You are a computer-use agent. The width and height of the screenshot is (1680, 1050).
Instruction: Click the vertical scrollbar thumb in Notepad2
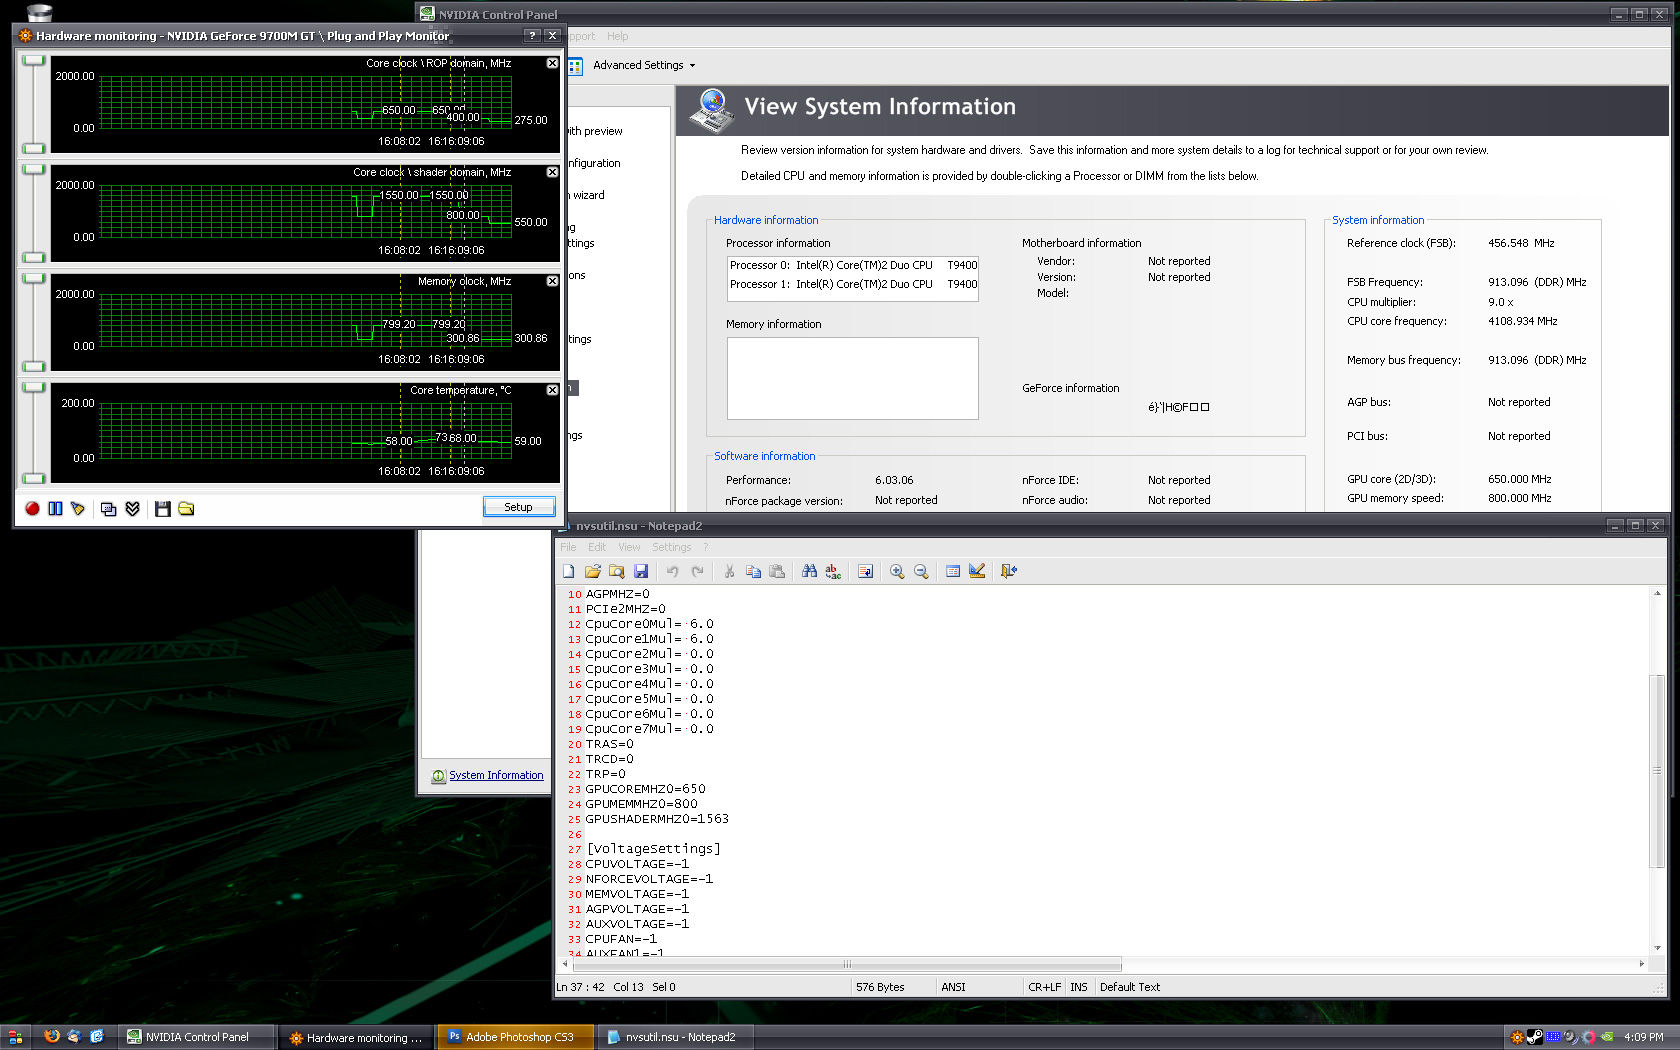point(1657,770)
